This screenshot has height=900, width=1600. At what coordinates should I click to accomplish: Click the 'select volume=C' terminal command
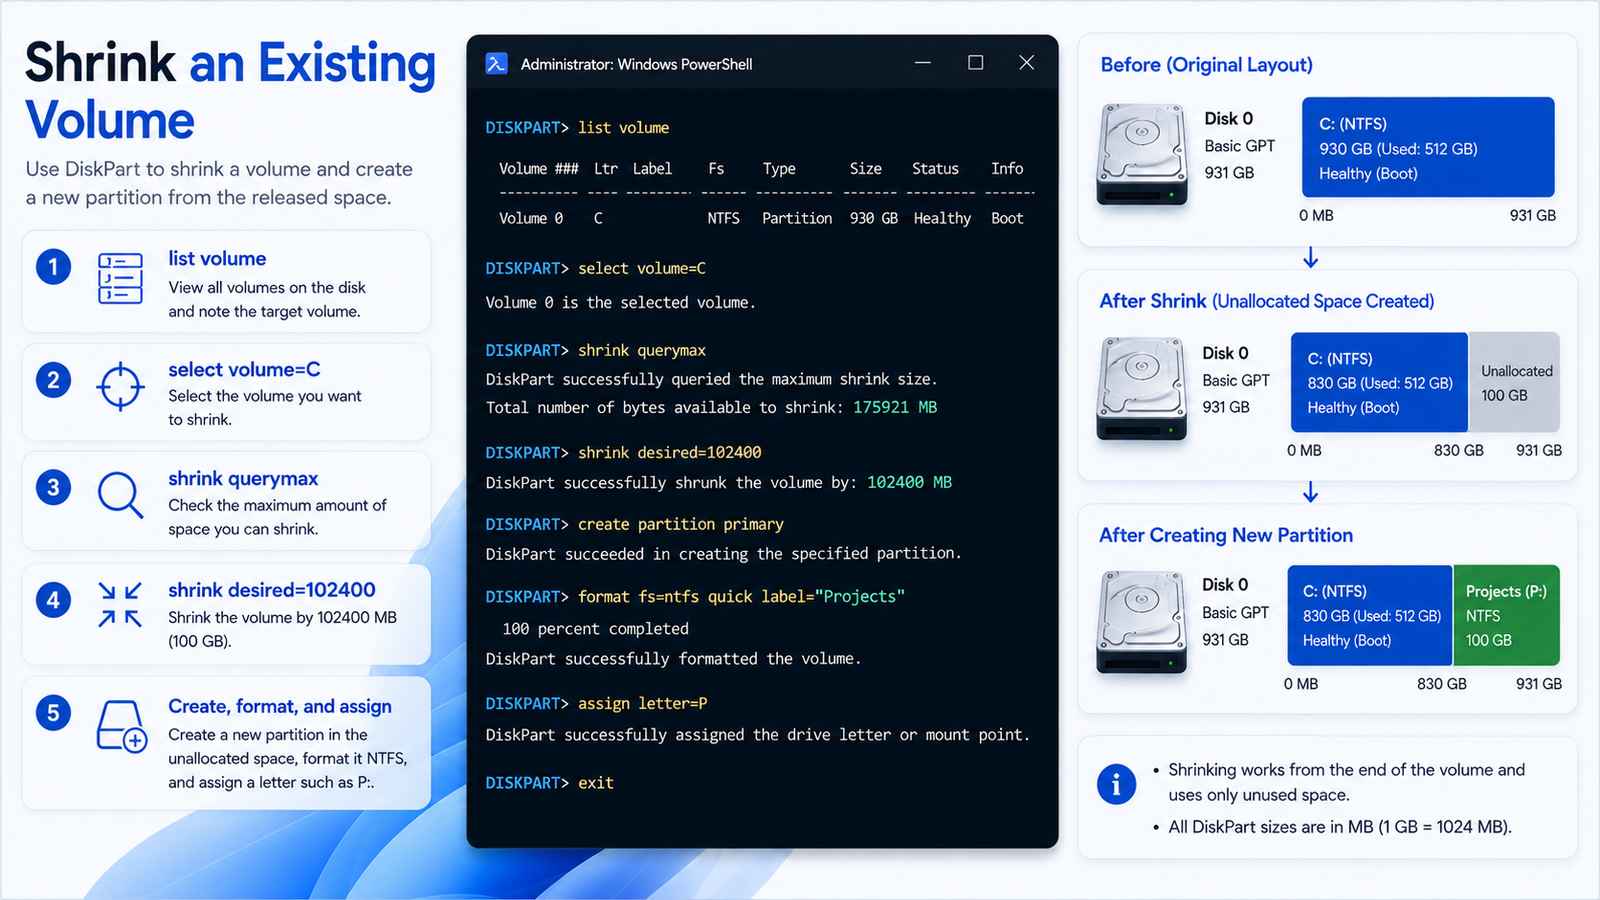pos(642,269)
